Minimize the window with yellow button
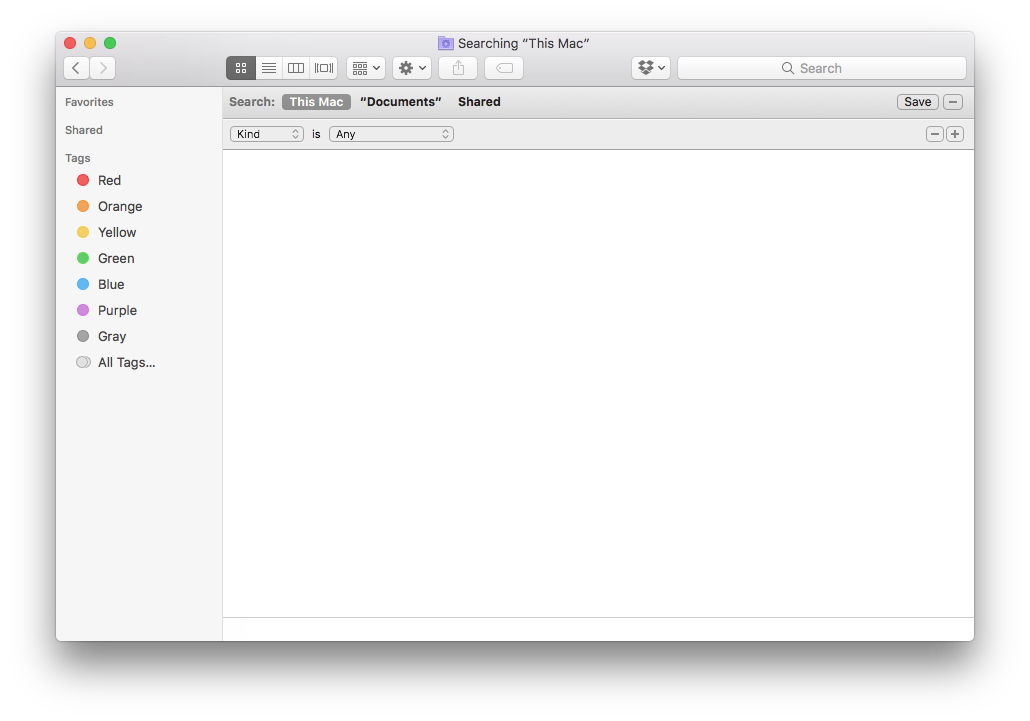The image size is (1030, 721). point(90,43)
